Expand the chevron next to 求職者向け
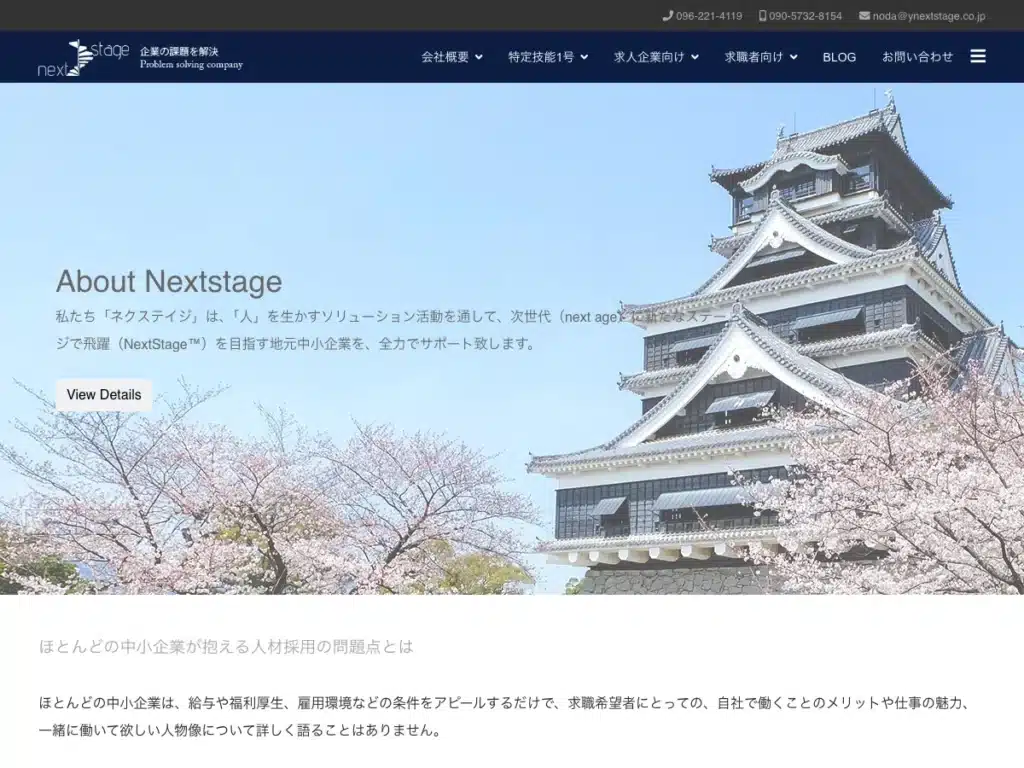 [793, 57]
